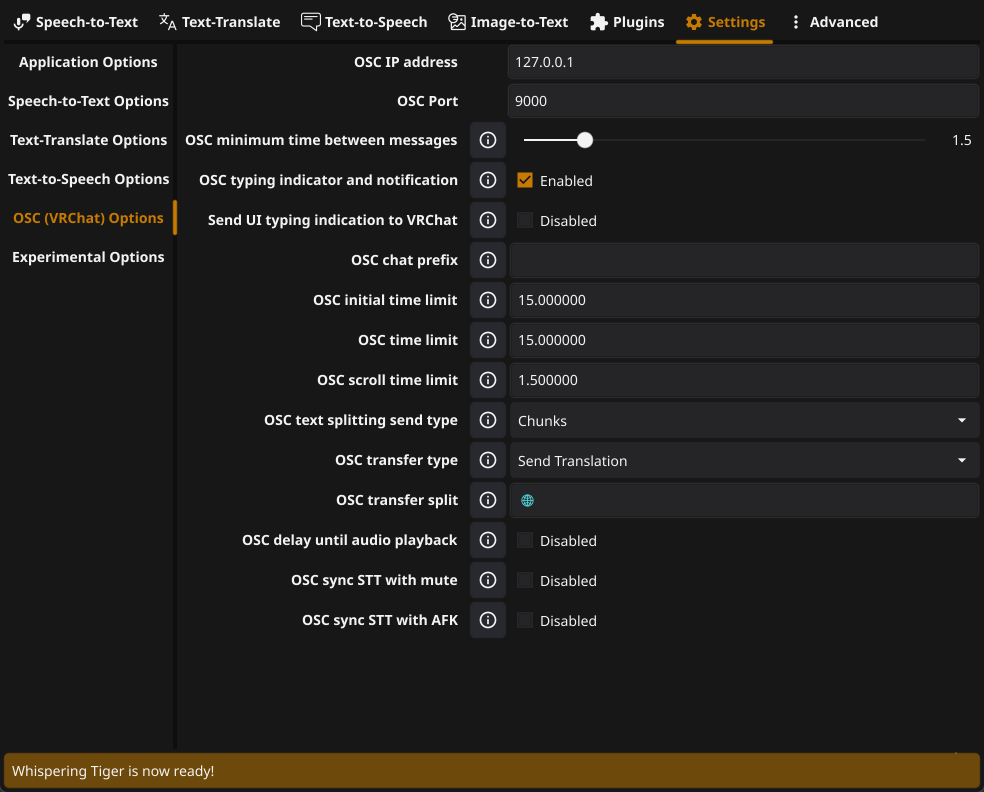The height and width of the screenshot is (792, 984).
Task: Click the OSC Port input field
Action: (x=743, y=101)
